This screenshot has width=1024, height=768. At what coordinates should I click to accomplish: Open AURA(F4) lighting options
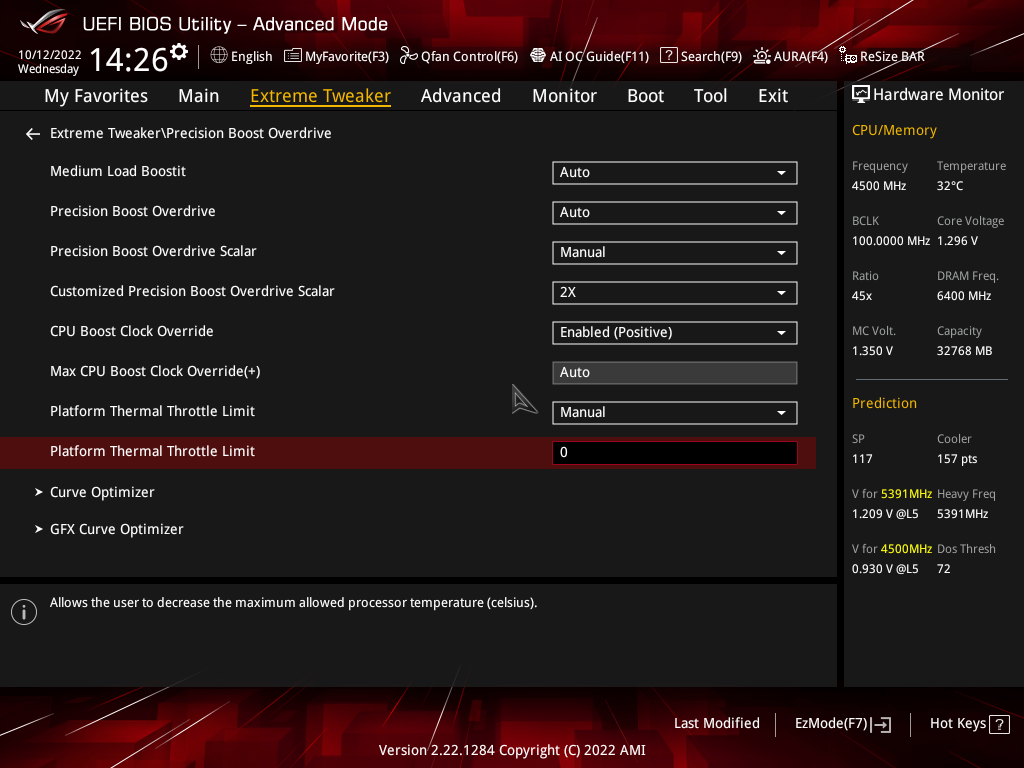coord(790,56)
